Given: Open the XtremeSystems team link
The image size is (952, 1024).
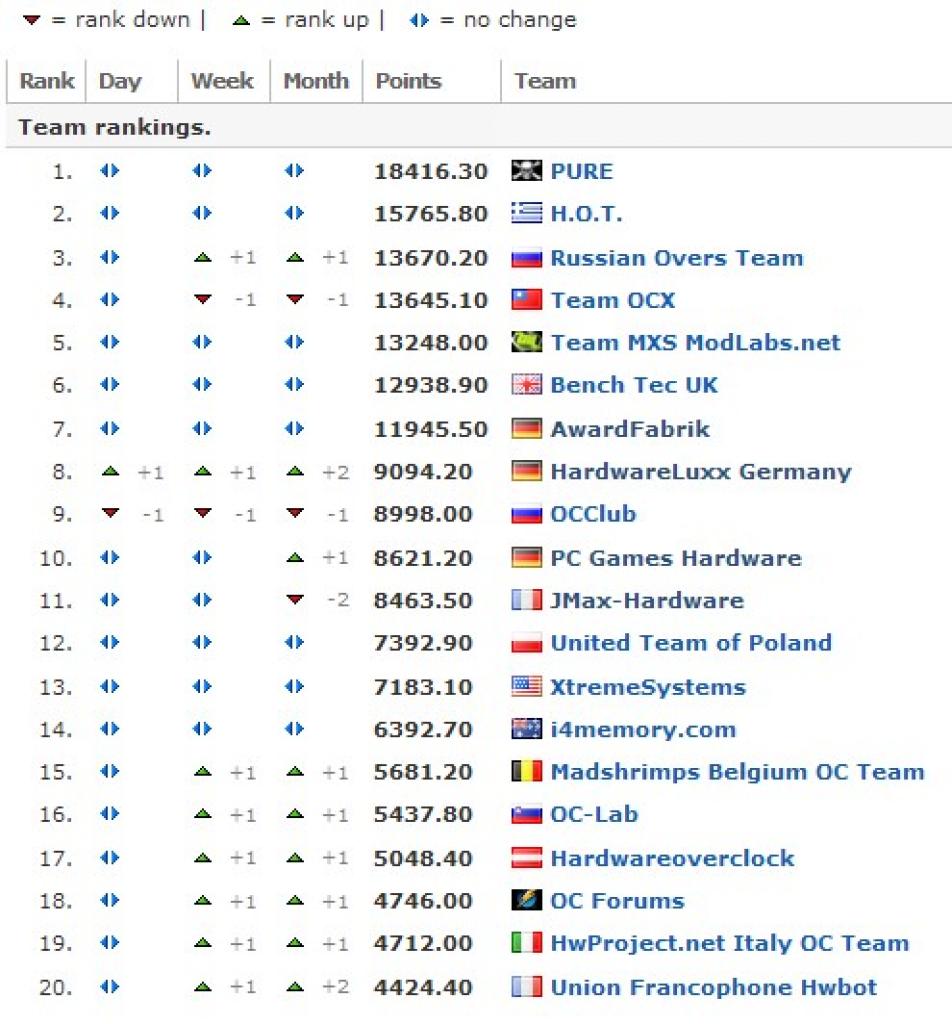Looking at the screenshot, I should (648, 687).
